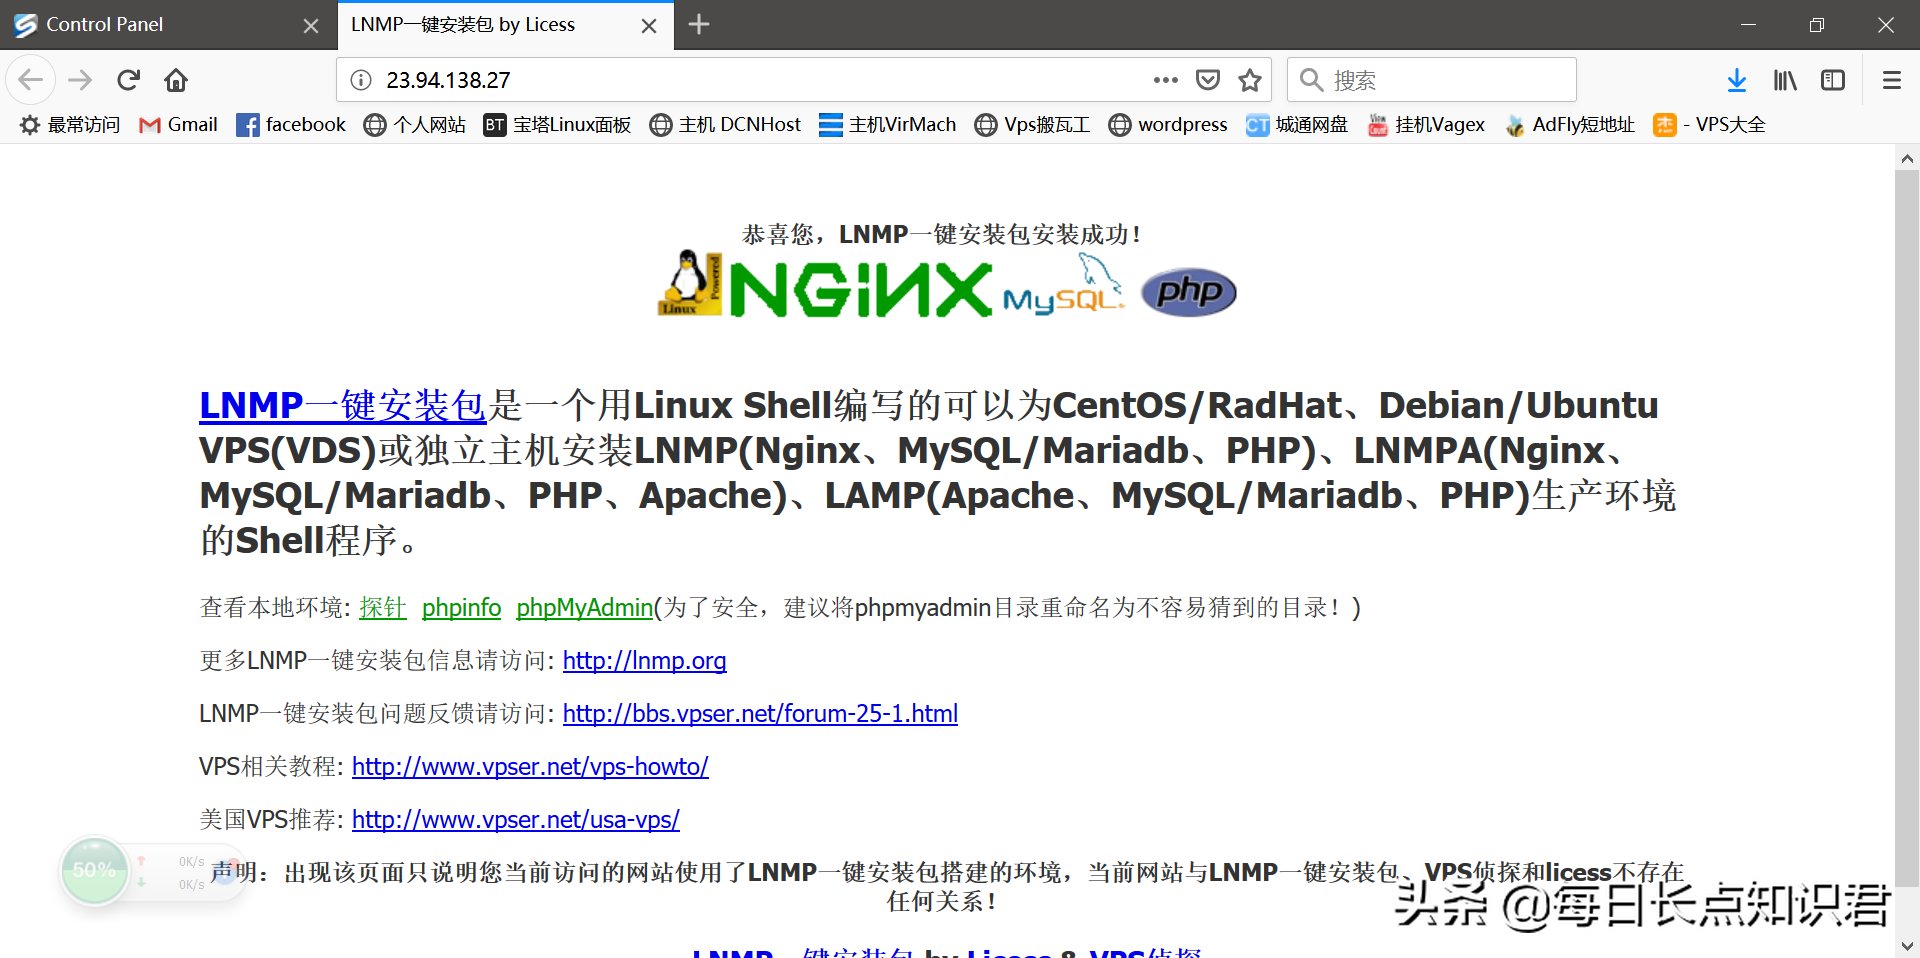Go forward to the next page
1920x958 pixels.
tap(80, 80)
